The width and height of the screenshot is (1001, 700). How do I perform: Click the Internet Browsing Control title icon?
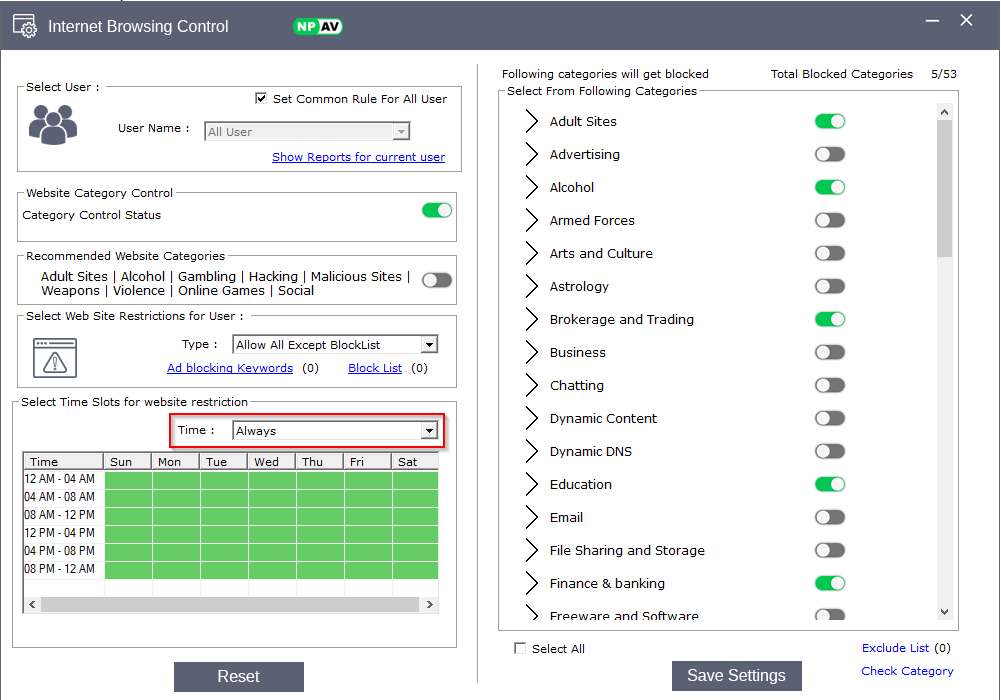25,26
